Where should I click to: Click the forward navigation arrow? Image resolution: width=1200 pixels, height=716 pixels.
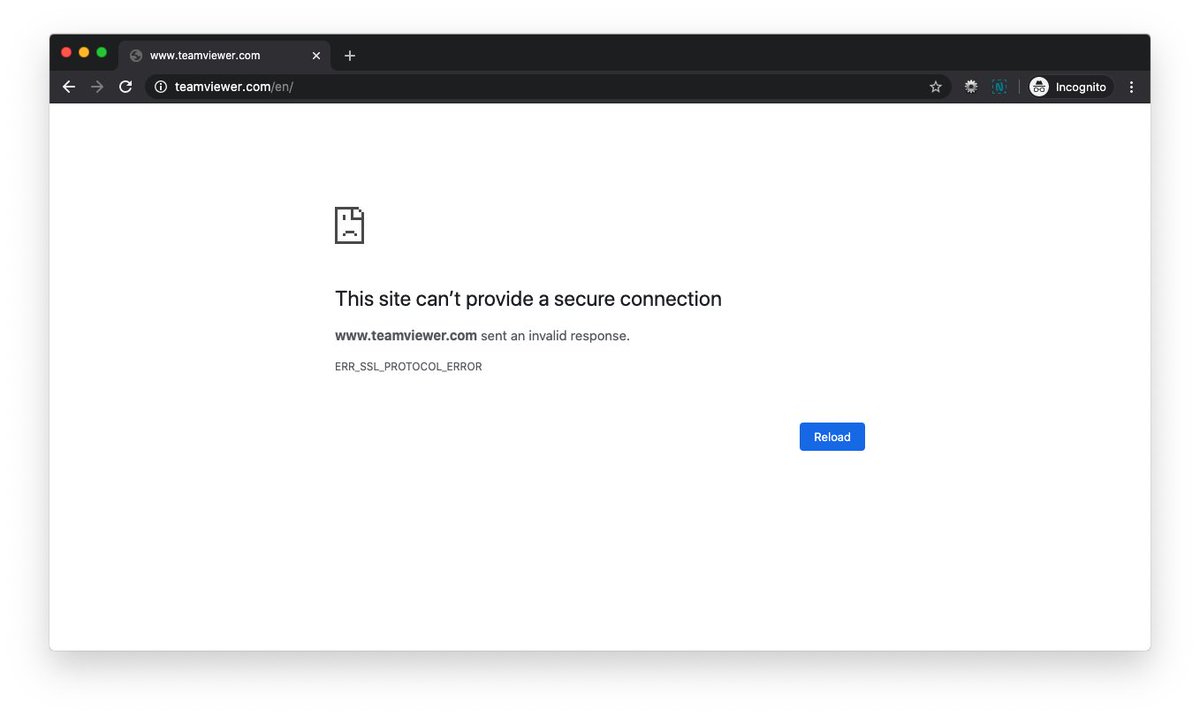pos(97,87)
